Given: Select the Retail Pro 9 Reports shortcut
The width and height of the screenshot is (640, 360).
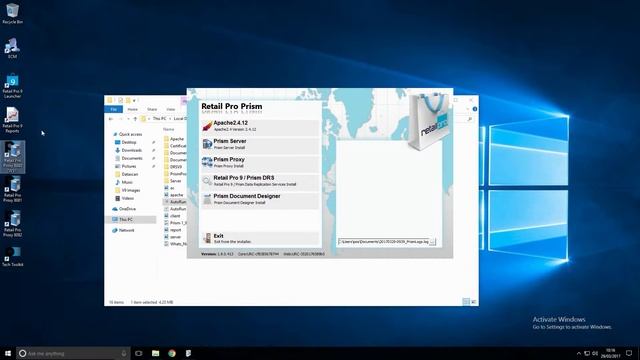Looking at the screenshot, I should pos(12,120).
